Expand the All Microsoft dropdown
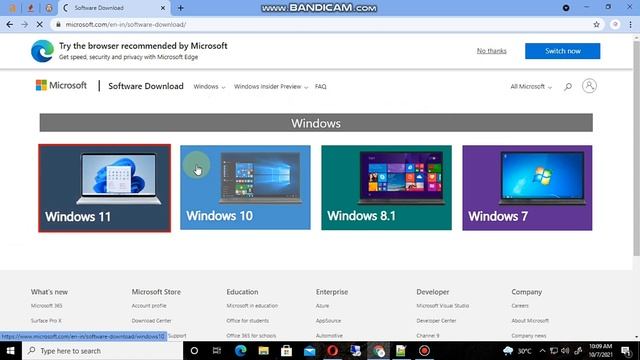This screenshot has width=640, height=360. click(x=531, y=87)
